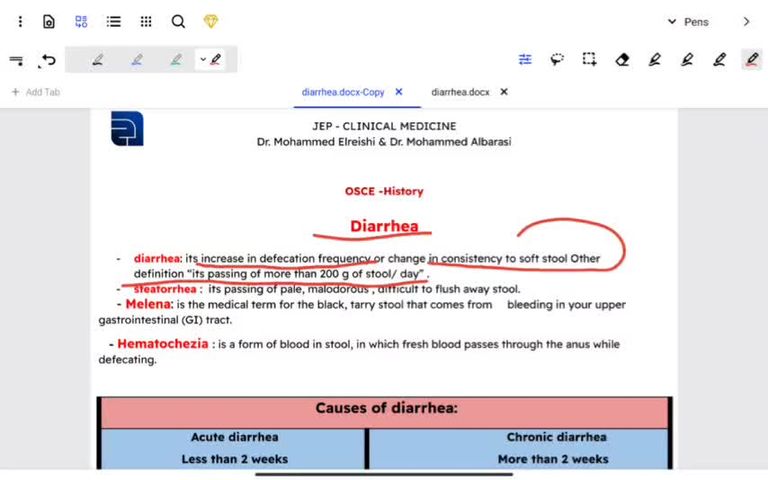Click the home indicator bar under the page
This screenshot has height=480, width=768.
pyautogui.click(x=384, y=474)
